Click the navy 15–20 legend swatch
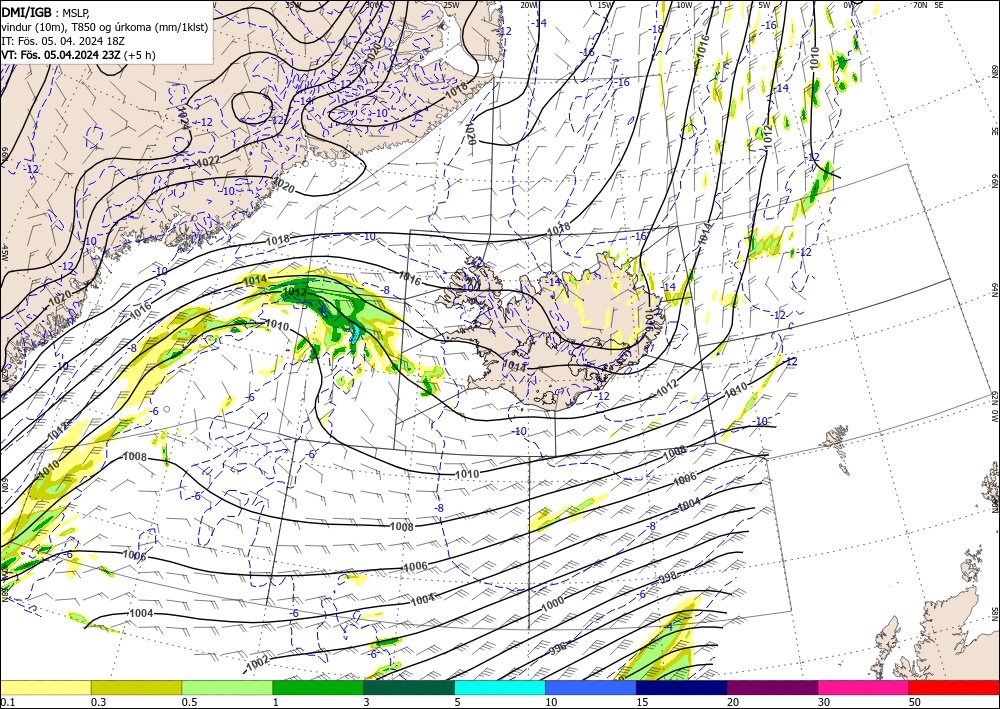 pos(681,687)
